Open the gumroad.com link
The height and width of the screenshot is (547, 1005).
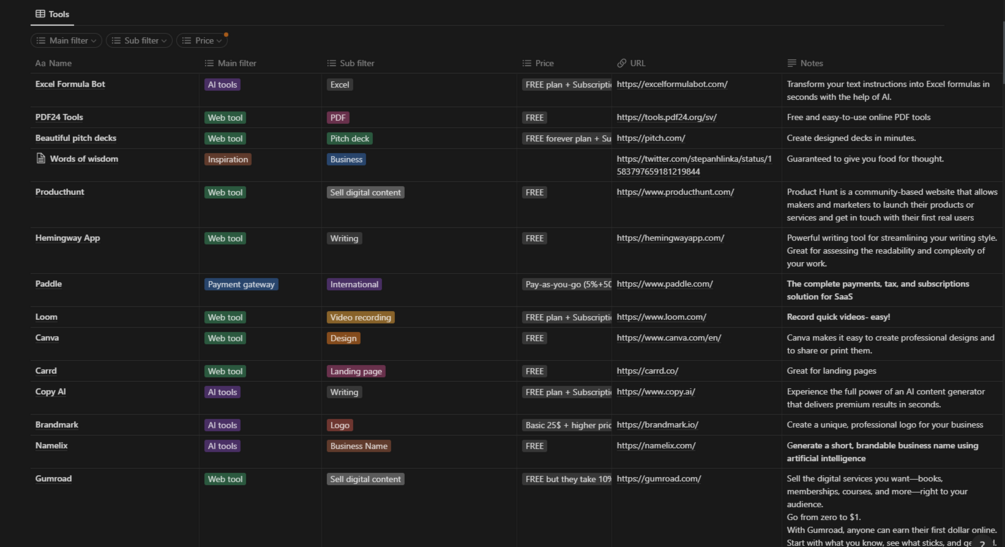click(659, 478)
